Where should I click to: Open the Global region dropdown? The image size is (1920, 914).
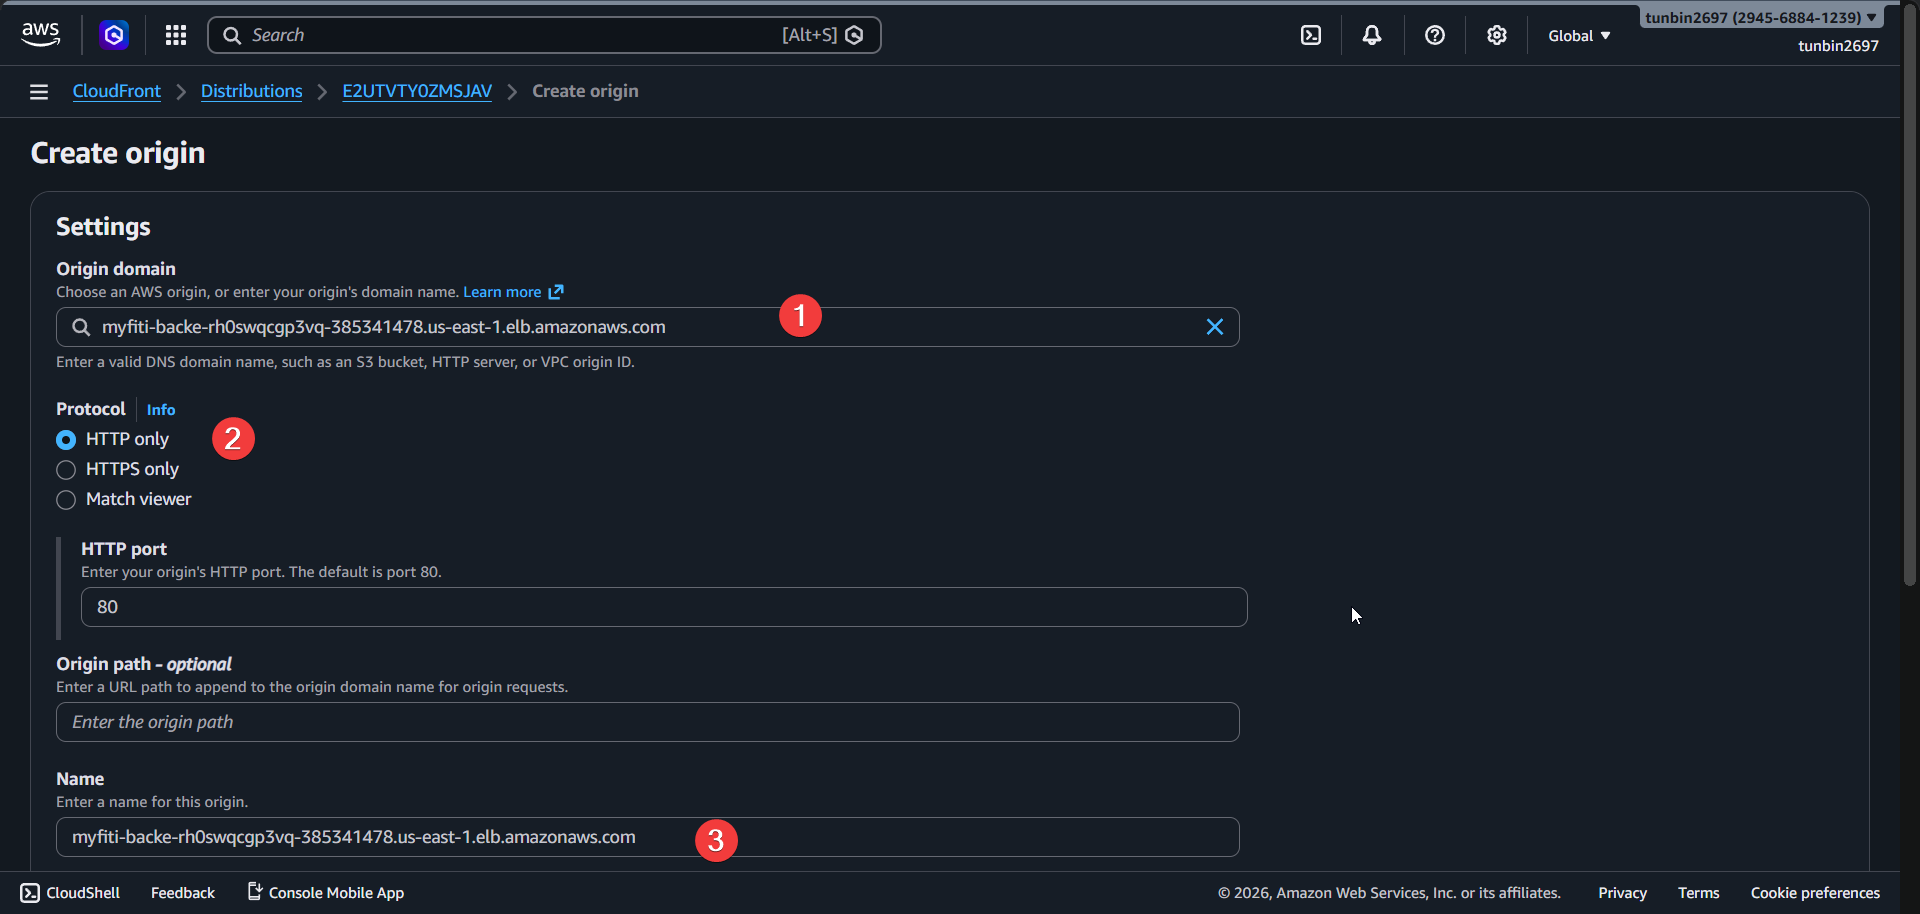click(1578, 35)
